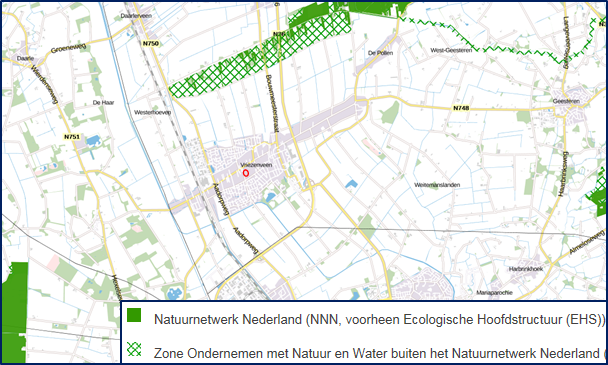Image resolution: width=608 pixels, height=365 pixels.
Task: Click the De Haar place label
Action: [104, 102]
